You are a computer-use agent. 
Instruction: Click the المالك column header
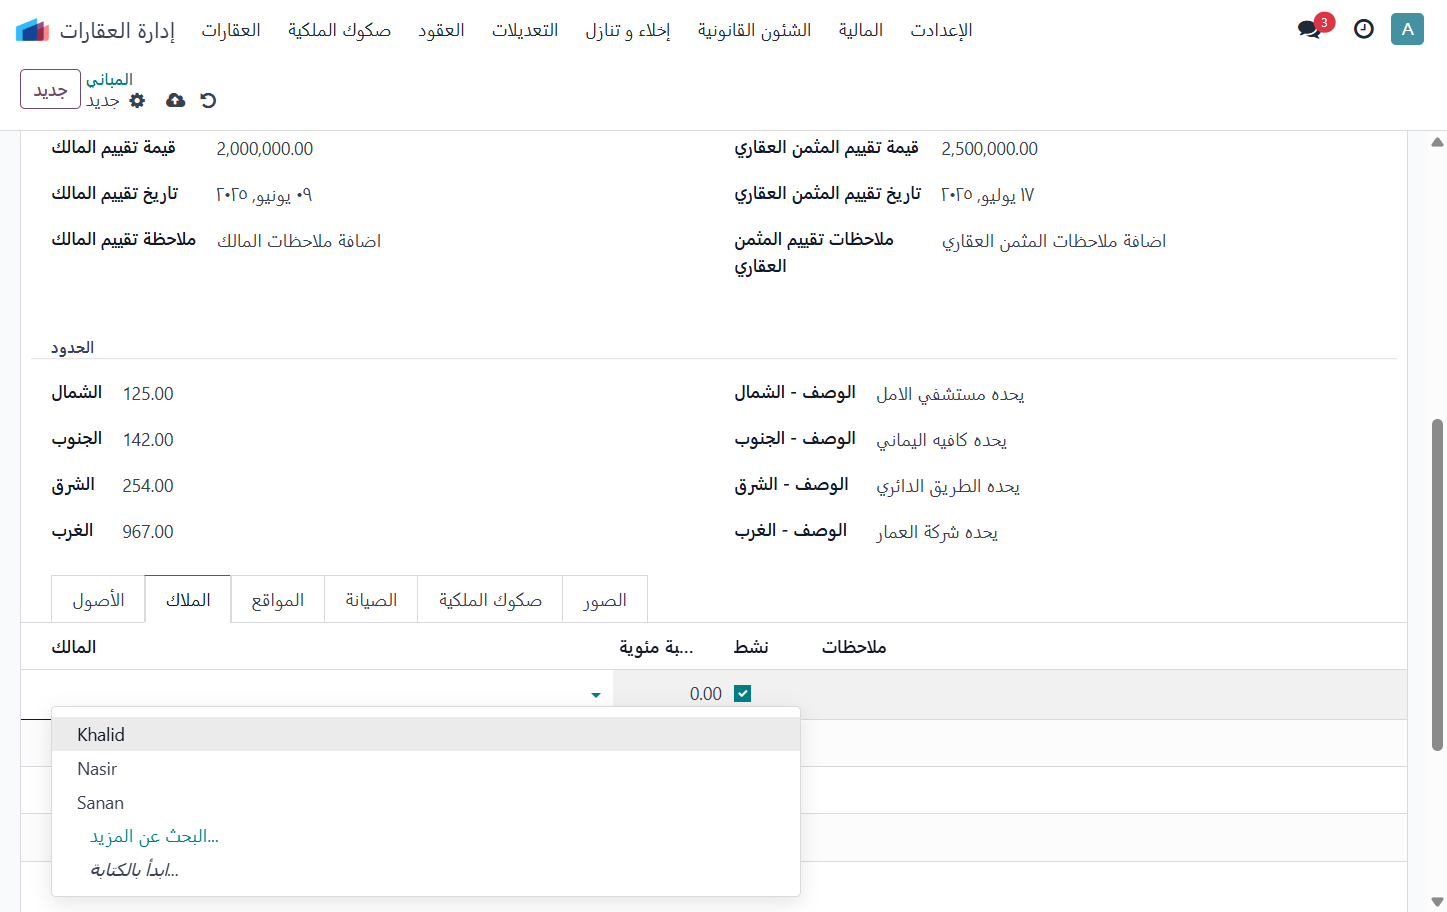74,647
